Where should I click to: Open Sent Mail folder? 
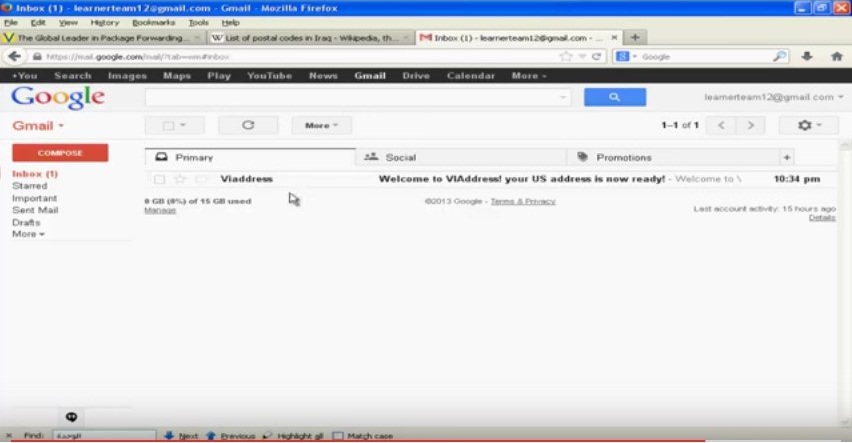click(x=35, y=210)
